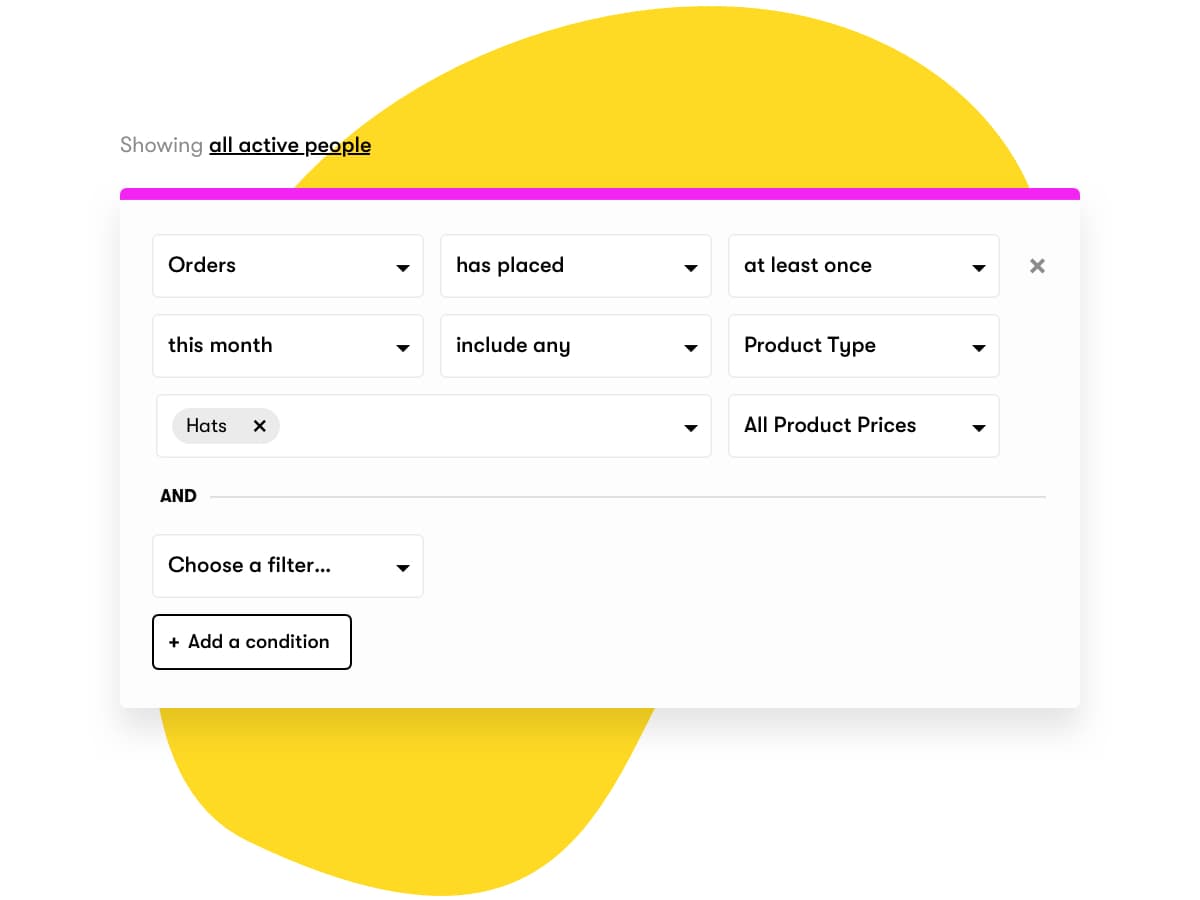Remove the Hats tag

(x=260, y=426)
